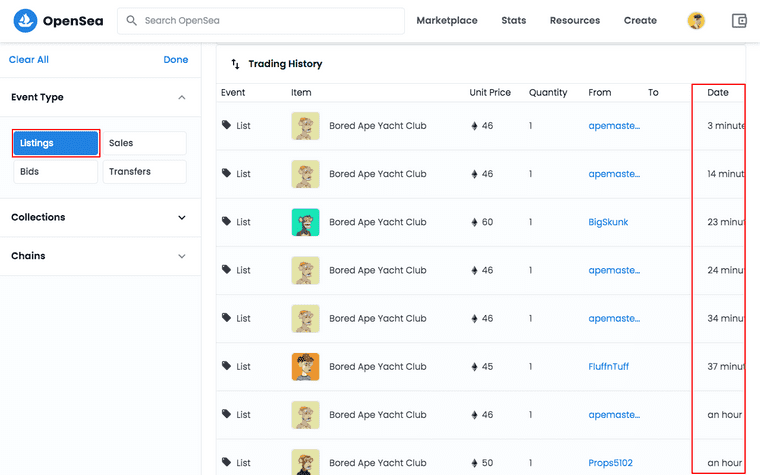Viewport: 760px width, 475px height.
Task: Click Done to close filters
Action: [x=175, y=60]
